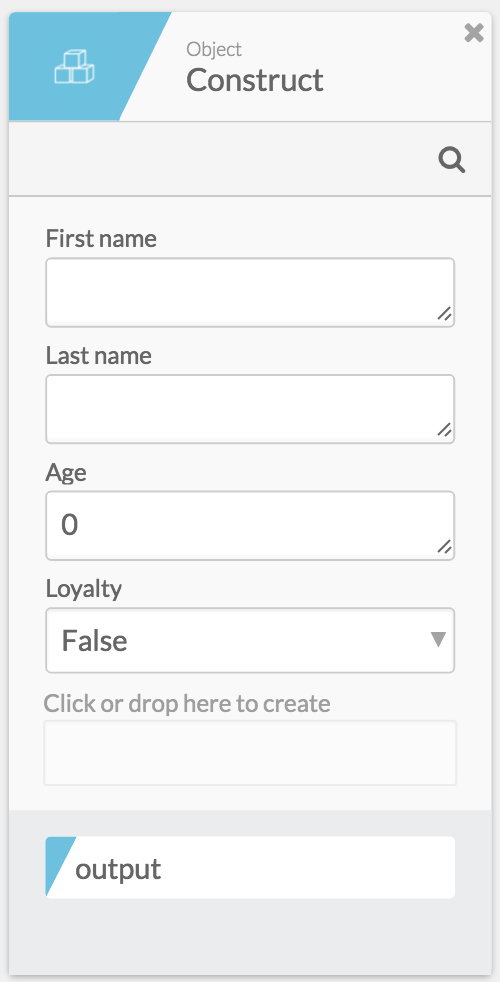Grab the resize handle of First name field
Screen dimensions: 500x982
(x=444, y=315)
